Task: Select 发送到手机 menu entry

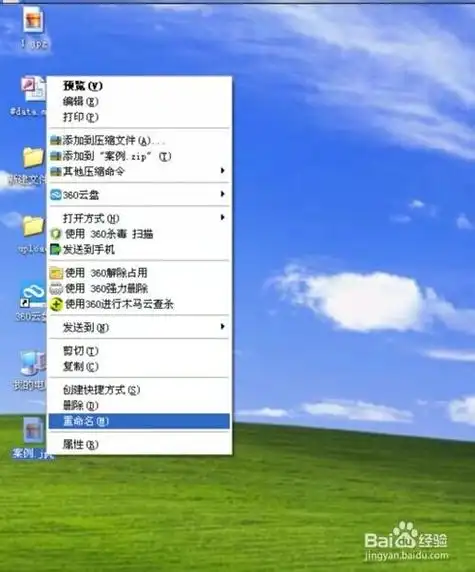Action: click(139, 250)
